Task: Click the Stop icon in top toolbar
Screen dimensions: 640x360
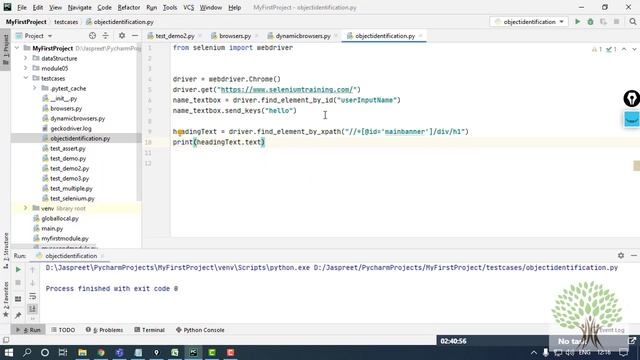Action: [x=616, y=22]
